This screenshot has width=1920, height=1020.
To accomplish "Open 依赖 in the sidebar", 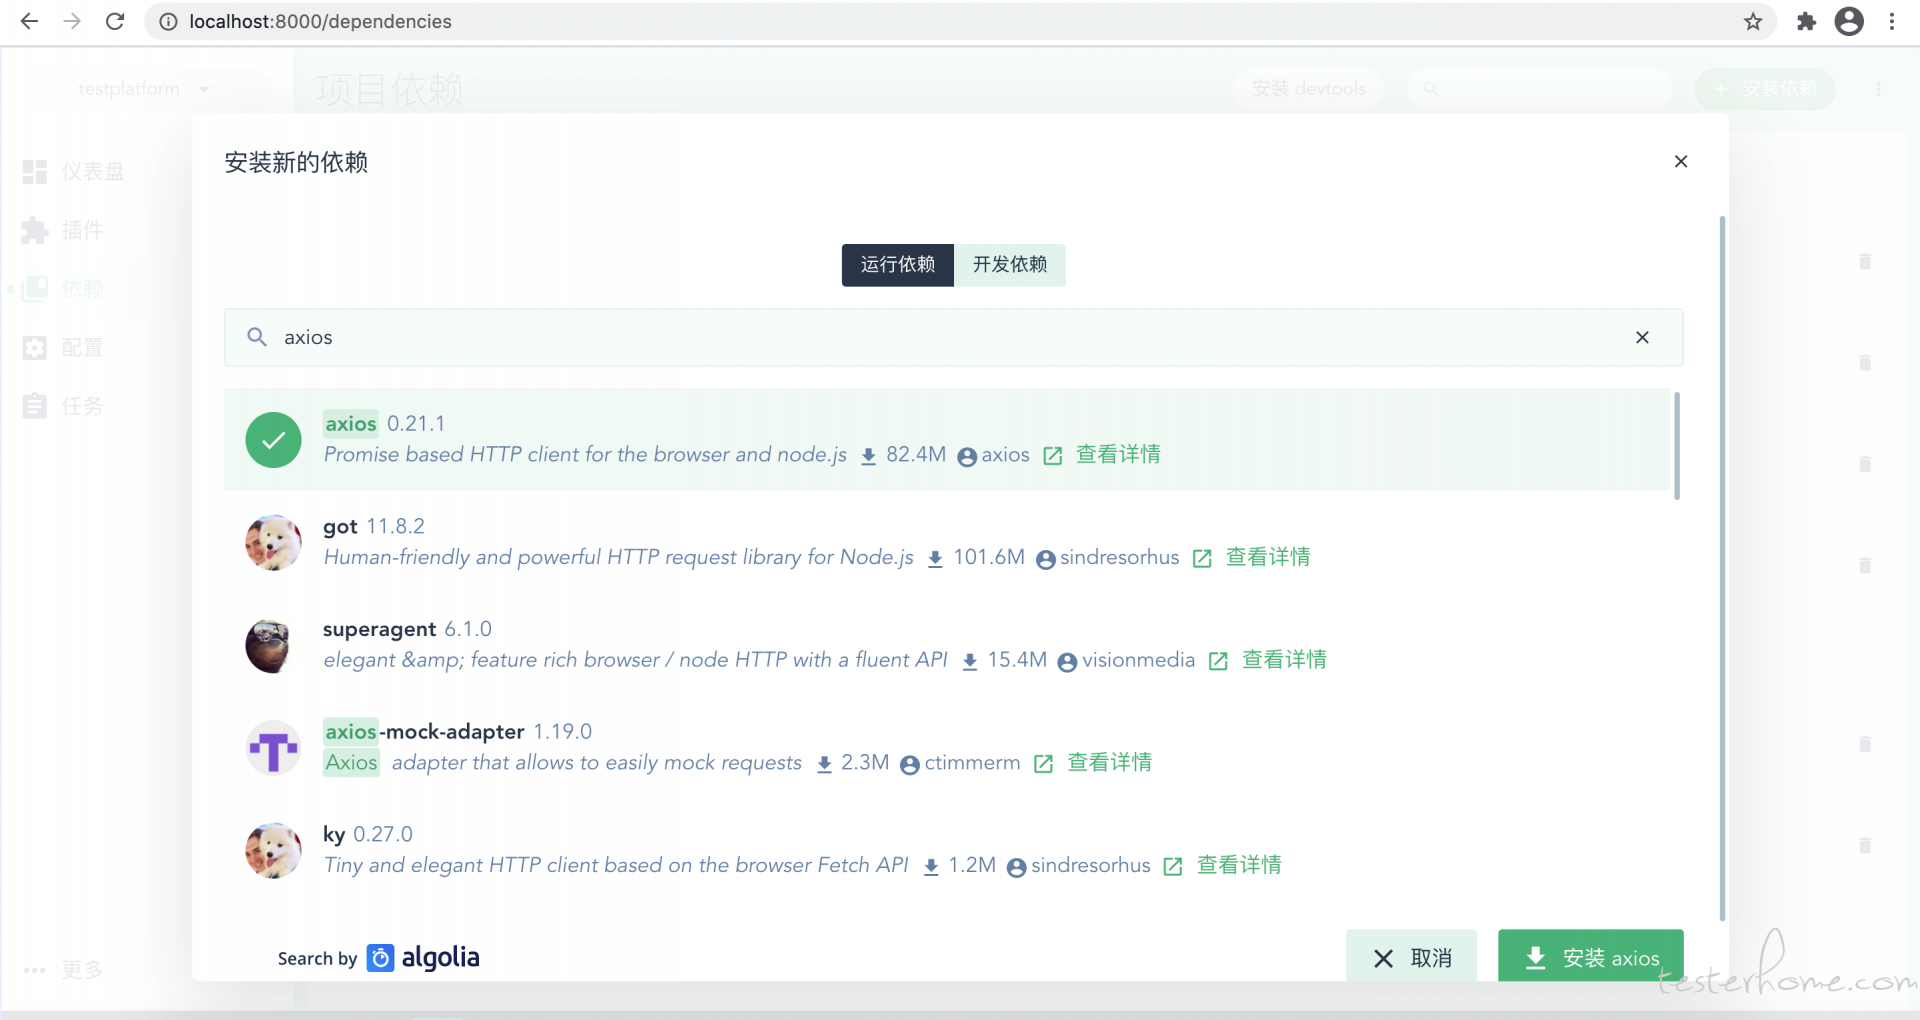I will click(x=64, y=289).
